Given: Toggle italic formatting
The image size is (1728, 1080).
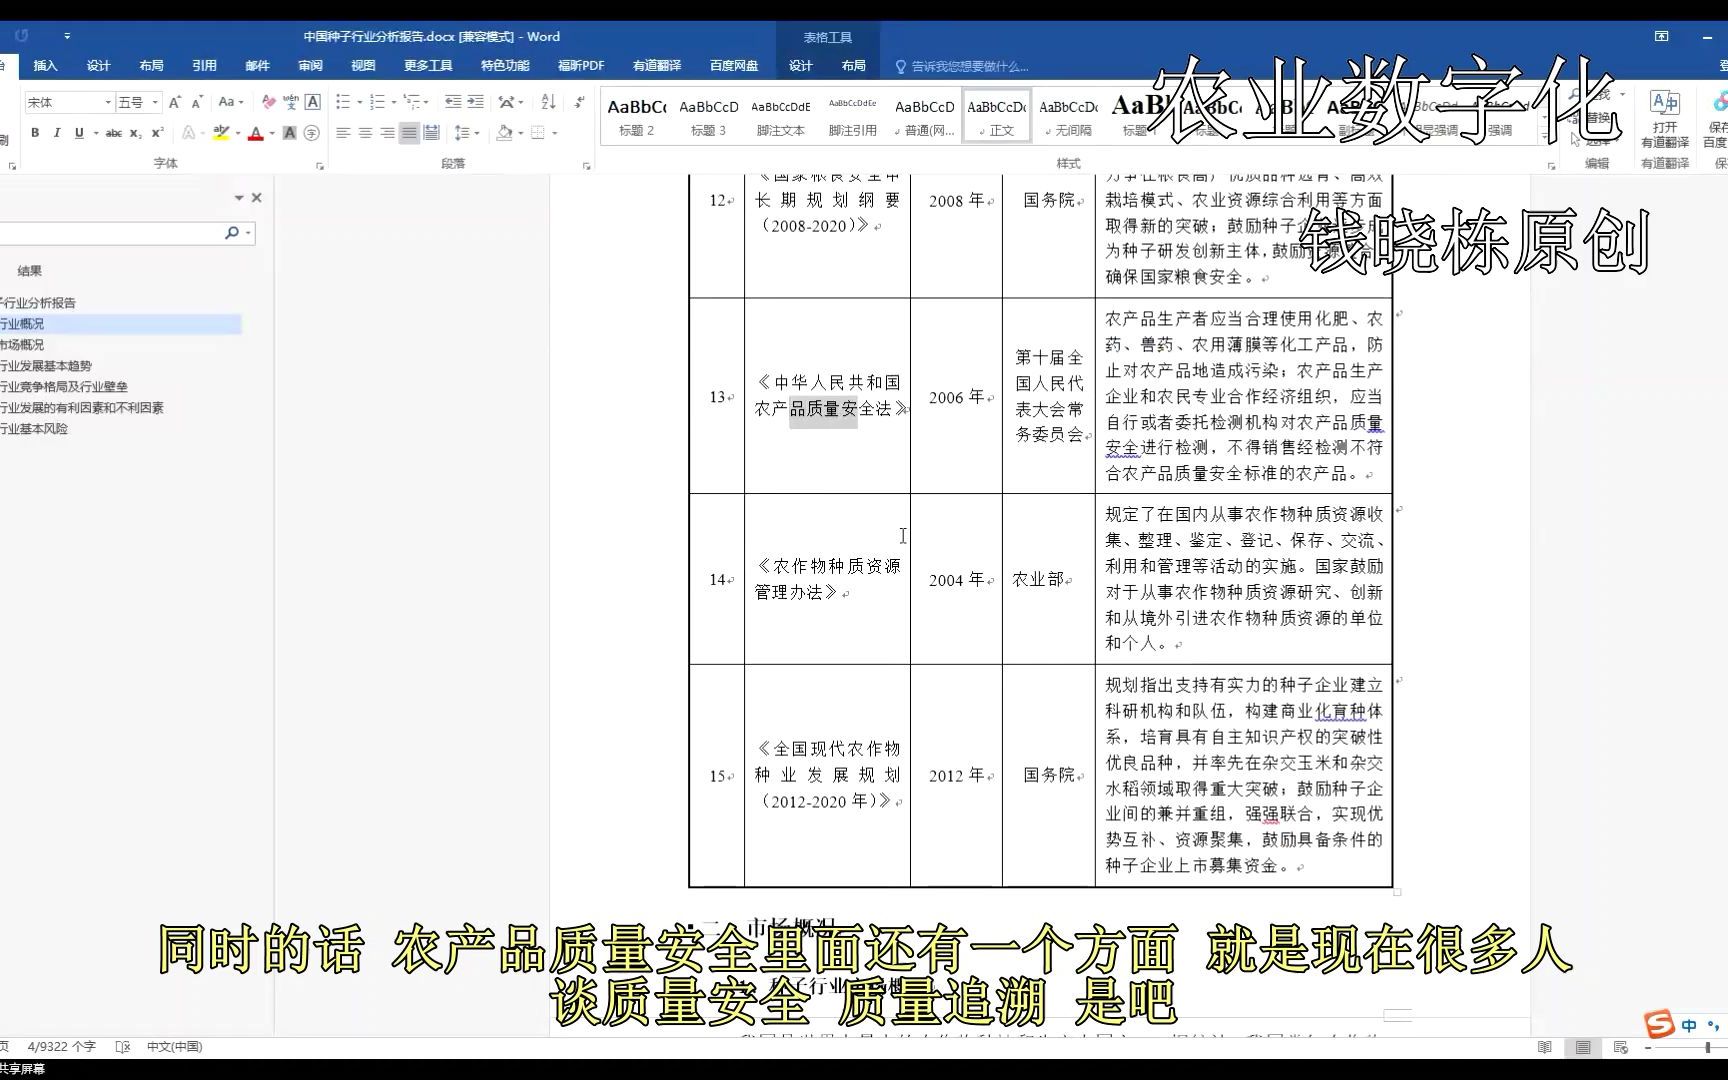Looking at the screenshot, I should (x=57, y=133).
